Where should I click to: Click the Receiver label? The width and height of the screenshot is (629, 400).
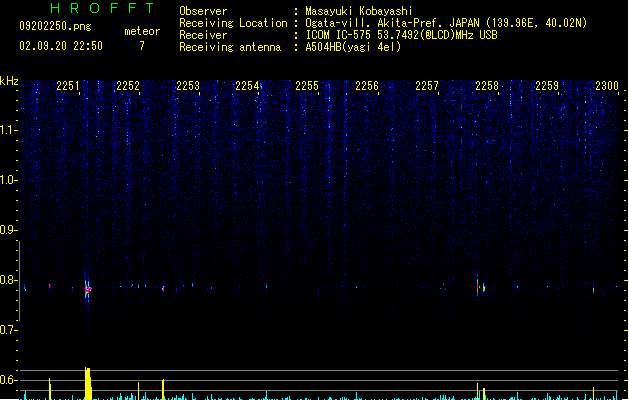coord(203,35)
